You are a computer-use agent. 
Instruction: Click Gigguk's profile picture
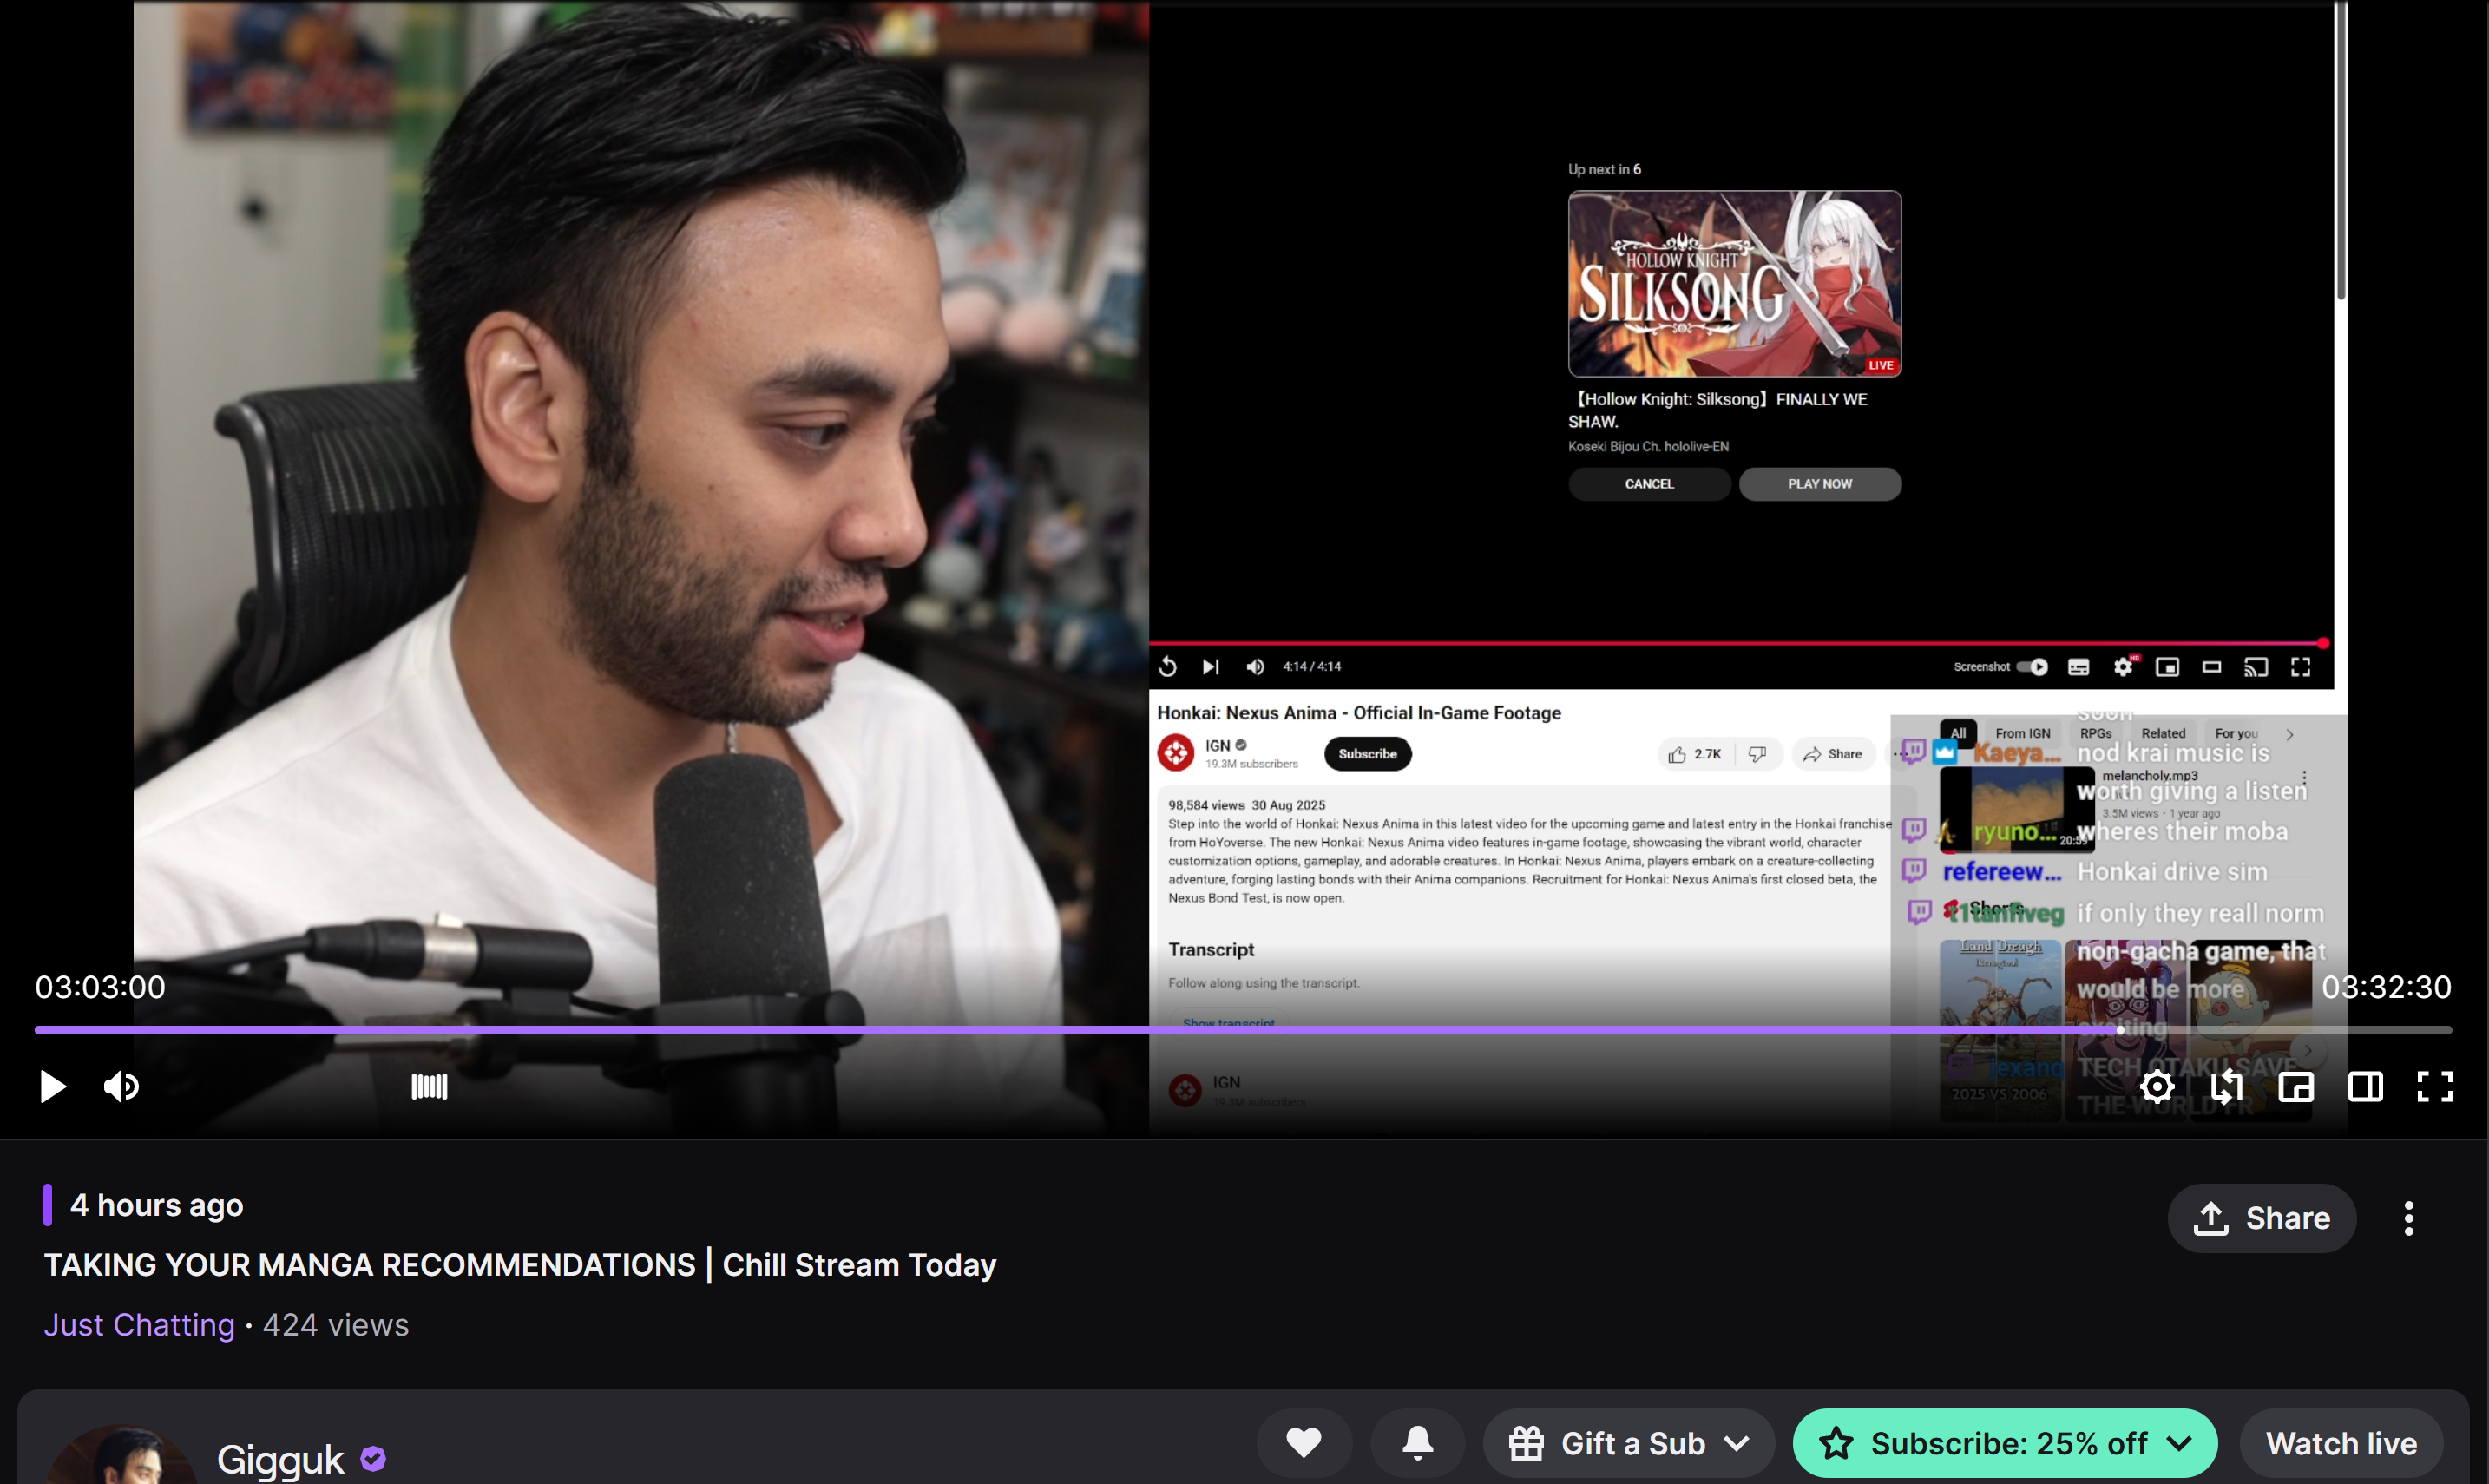tap(120, 1455)
